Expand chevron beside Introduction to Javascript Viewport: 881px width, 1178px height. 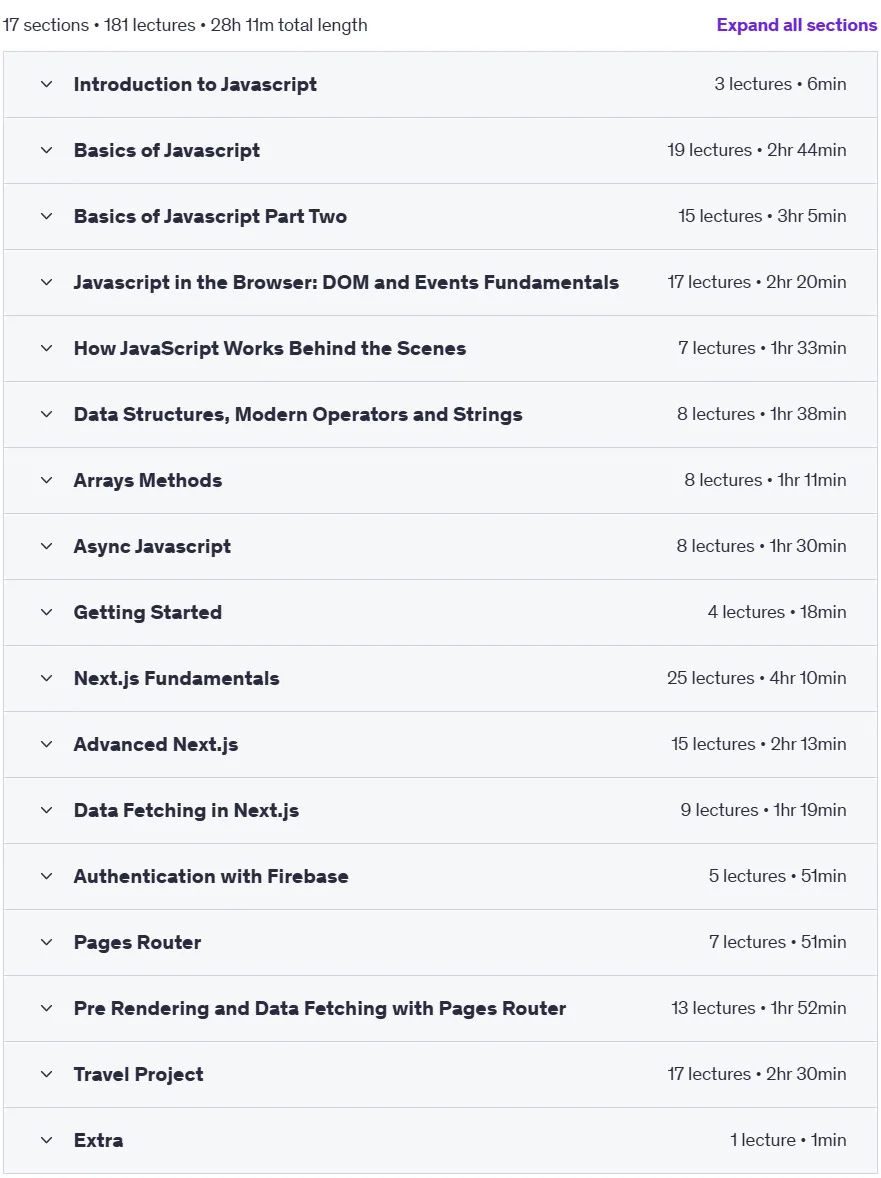point(47,84)
